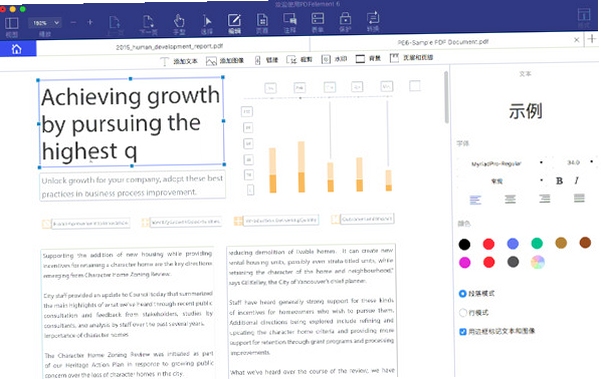Open the Protect (保护) lock tool

pyautogui.click(x=345, y=22)
